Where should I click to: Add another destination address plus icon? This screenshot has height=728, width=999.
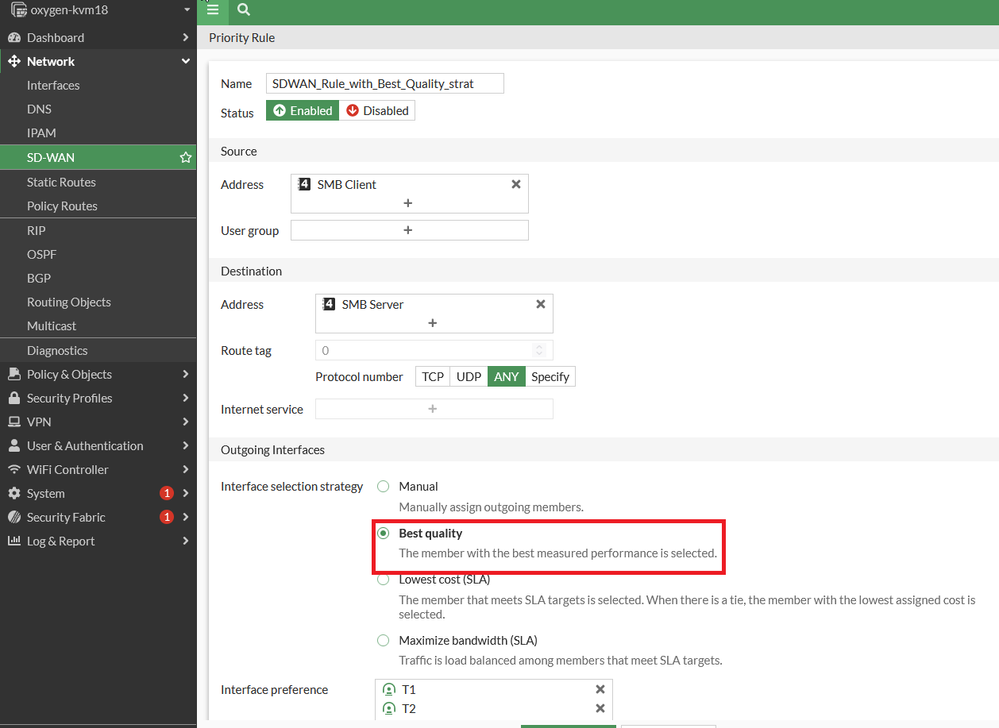(x=433, y=323)
